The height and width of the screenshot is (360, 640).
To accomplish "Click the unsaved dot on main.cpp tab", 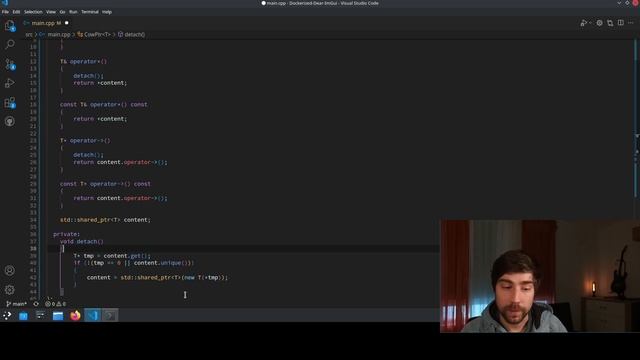I will click(67, 23).
